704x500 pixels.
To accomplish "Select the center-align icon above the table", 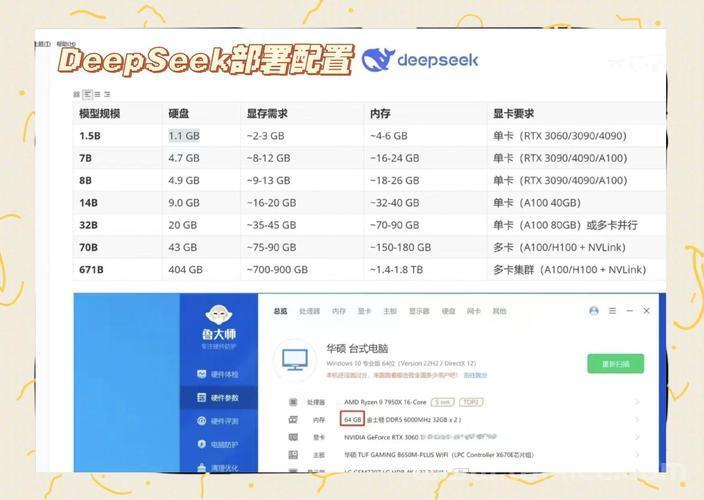I will tap(97, 94).
